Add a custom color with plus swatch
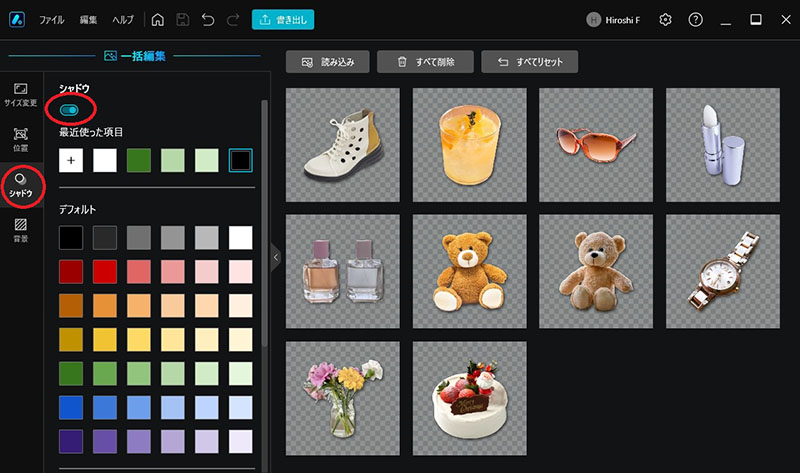This screenshot has height=473, width=800. 71,160
